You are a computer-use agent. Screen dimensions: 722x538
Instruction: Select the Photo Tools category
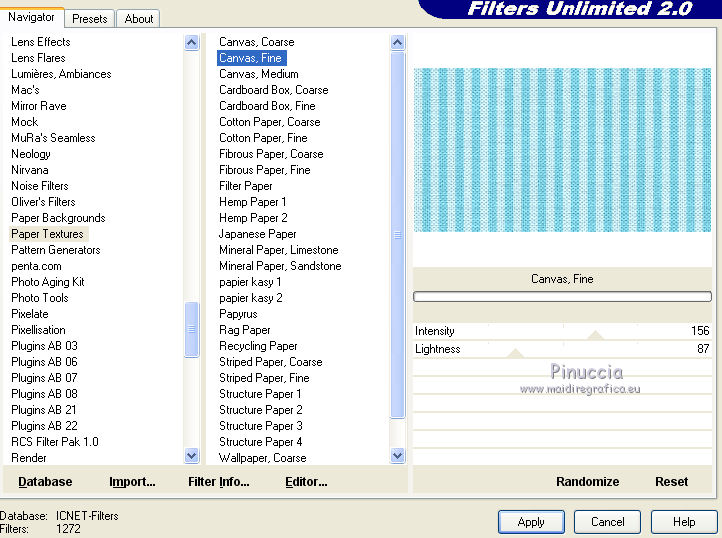[x=40, y=298]
